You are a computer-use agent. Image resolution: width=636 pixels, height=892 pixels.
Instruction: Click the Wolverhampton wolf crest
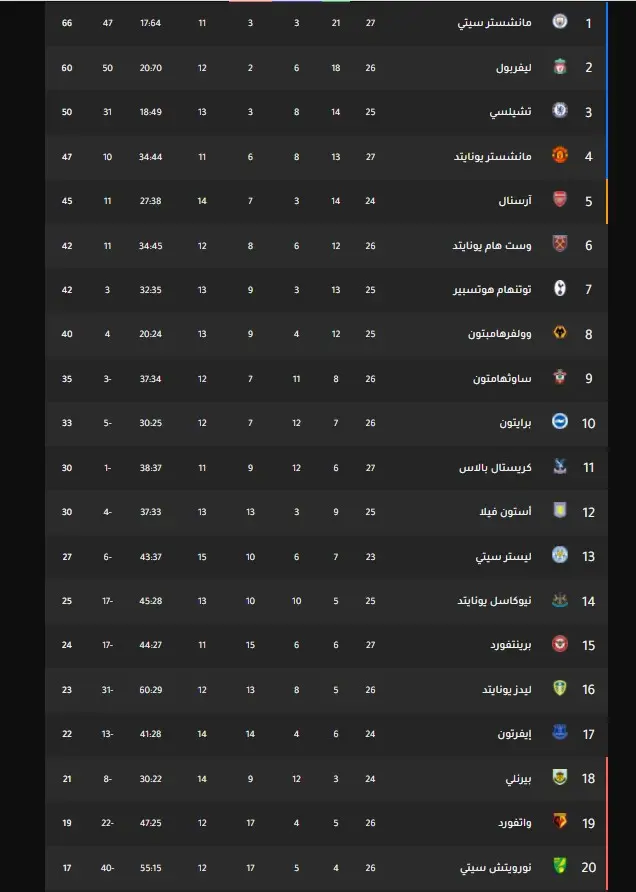[560, 333]
